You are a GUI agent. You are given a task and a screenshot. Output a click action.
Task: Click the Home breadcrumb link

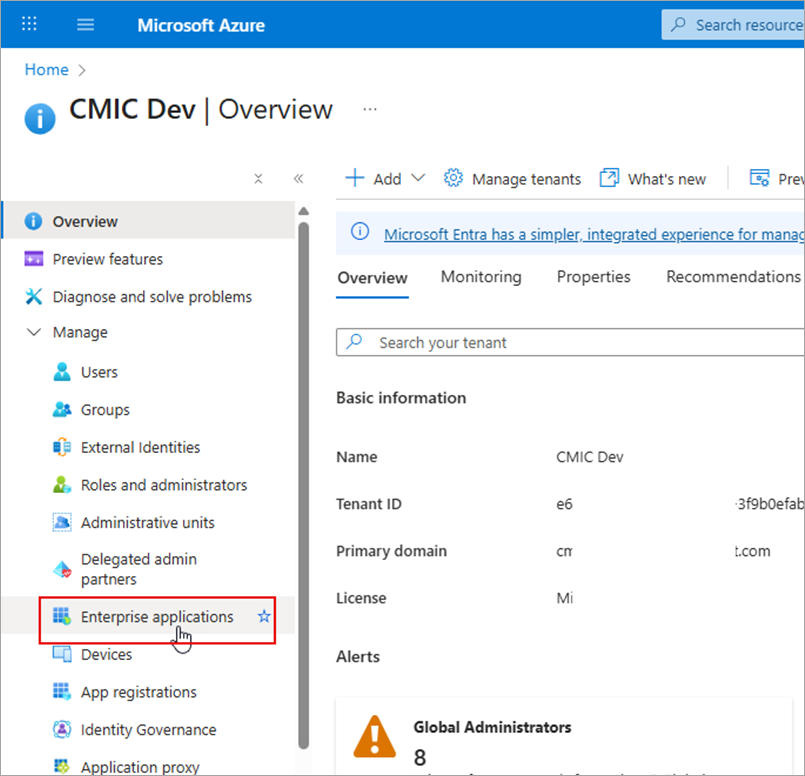(47, 70)
